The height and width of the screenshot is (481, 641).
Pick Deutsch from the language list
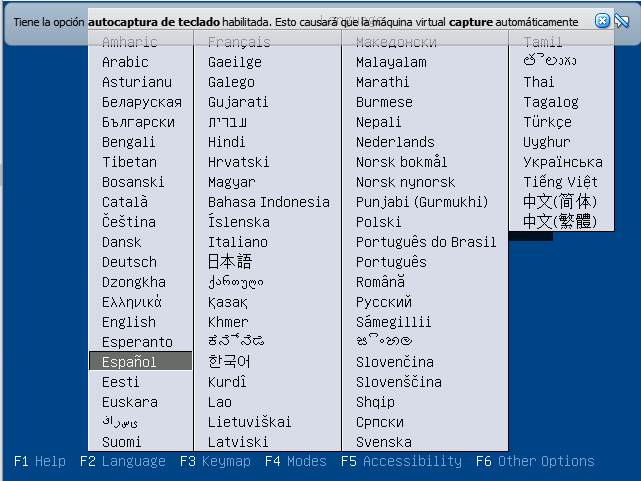[x=129, y=262]
